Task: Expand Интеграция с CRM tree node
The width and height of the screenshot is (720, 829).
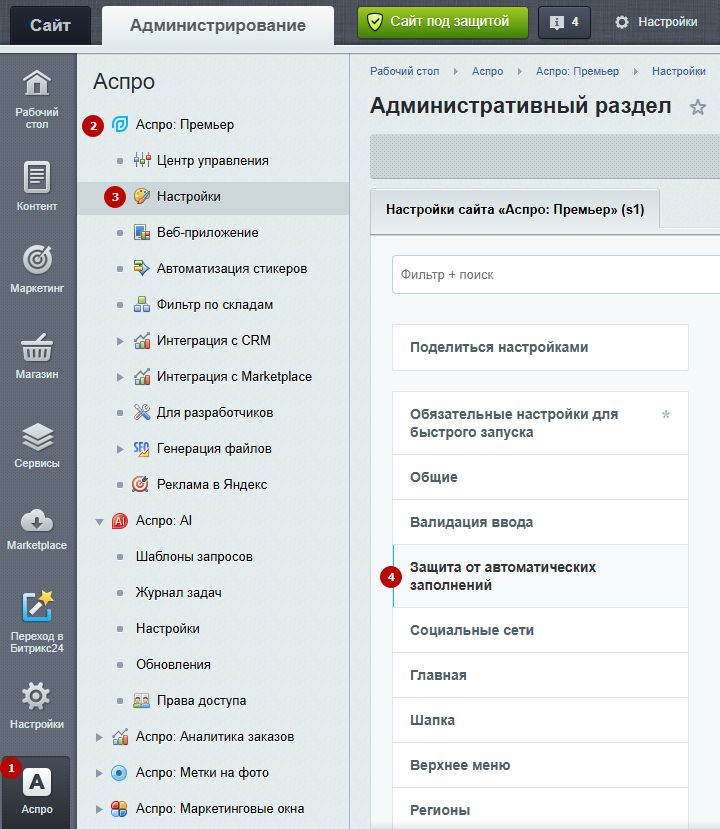Action: click(120, 341)
